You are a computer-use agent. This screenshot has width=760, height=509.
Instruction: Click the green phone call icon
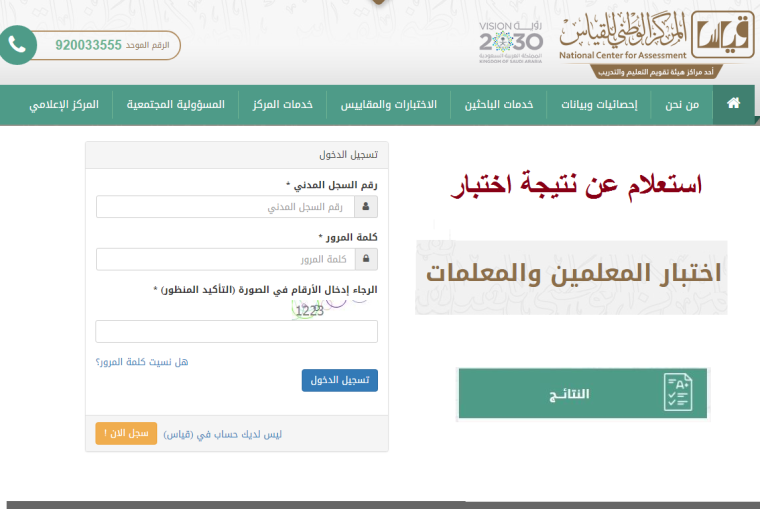pyautogui.click(x=17, y=45)
